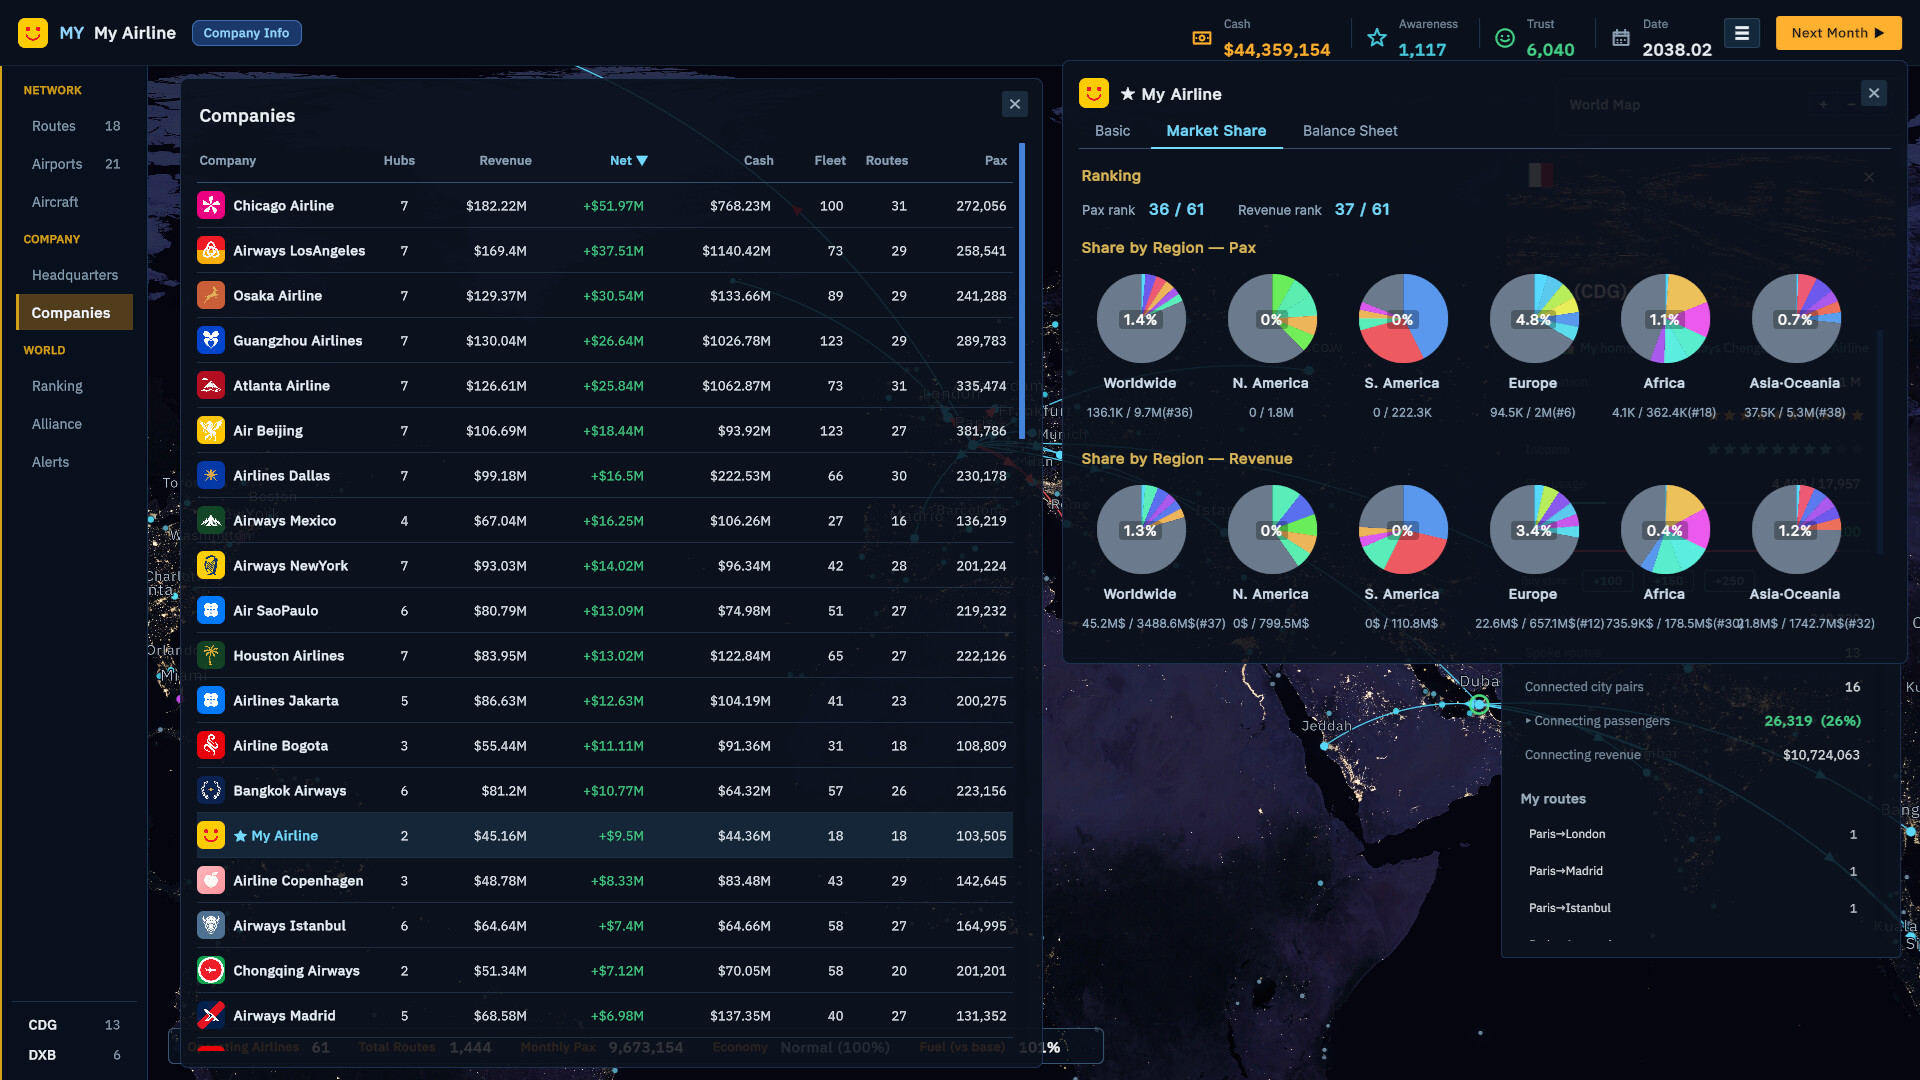Click the Airways Mexico logo icon
The image size is (1920, 1080).
point(211,520)
